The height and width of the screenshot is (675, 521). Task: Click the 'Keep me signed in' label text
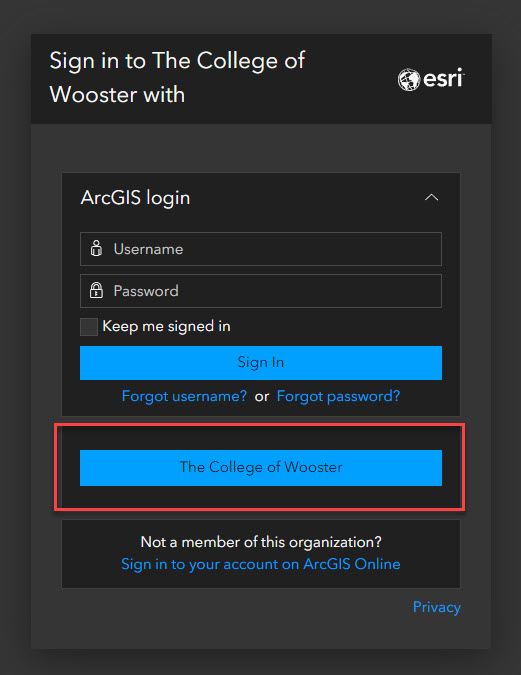tap(166, 326)
